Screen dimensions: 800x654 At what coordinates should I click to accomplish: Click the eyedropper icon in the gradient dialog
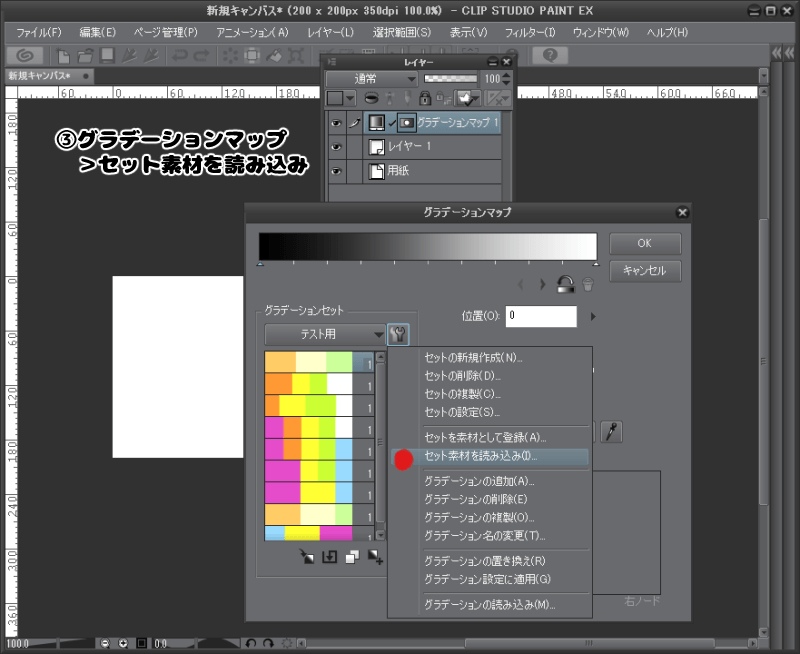(611, 431)
